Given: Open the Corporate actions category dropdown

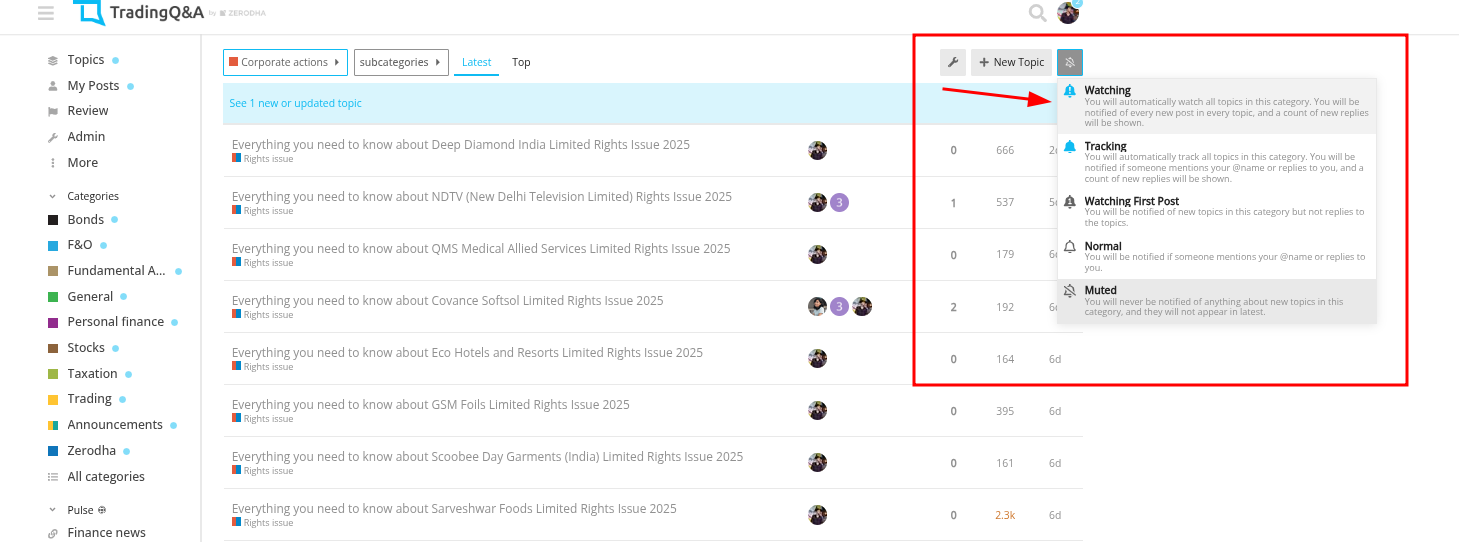Looking at the screenshot, I should (x=285, y=62).
